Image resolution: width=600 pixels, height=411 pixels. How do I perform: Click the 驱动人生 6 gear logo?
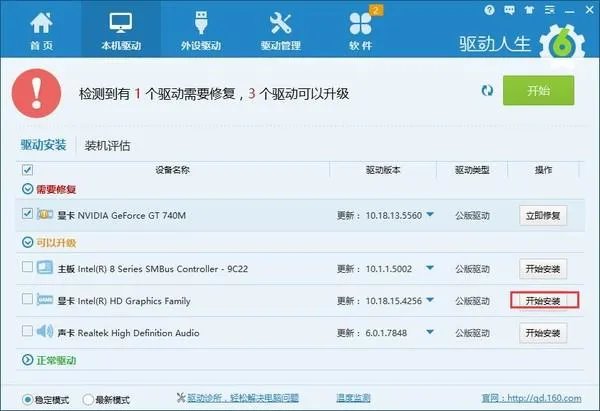pyautogui.click(x=562, y=43)
